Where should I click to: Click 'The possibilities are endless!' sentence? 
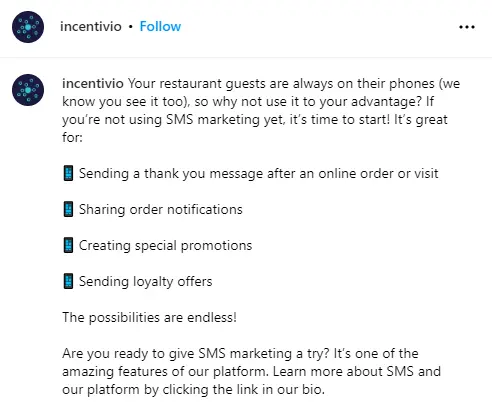click(x=149, y=317)
